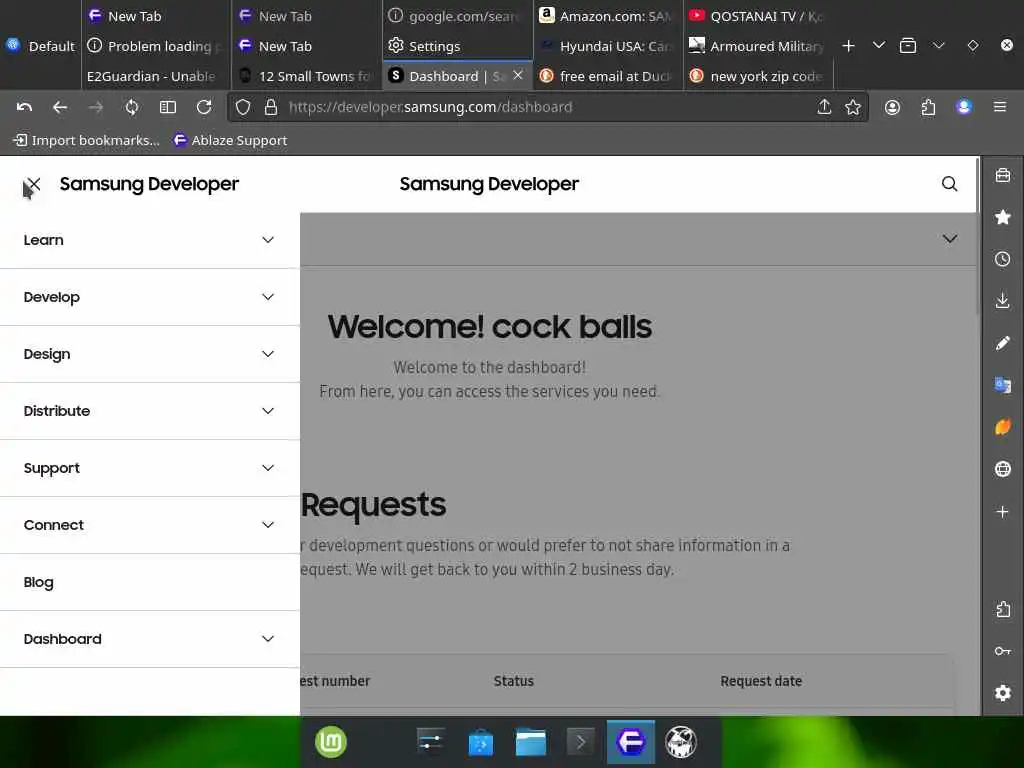Image resolution: width=1024 pixels, height=768 pixels.
Task: Open the tab container icon in tab bar
Action: (x=908, y=46)
